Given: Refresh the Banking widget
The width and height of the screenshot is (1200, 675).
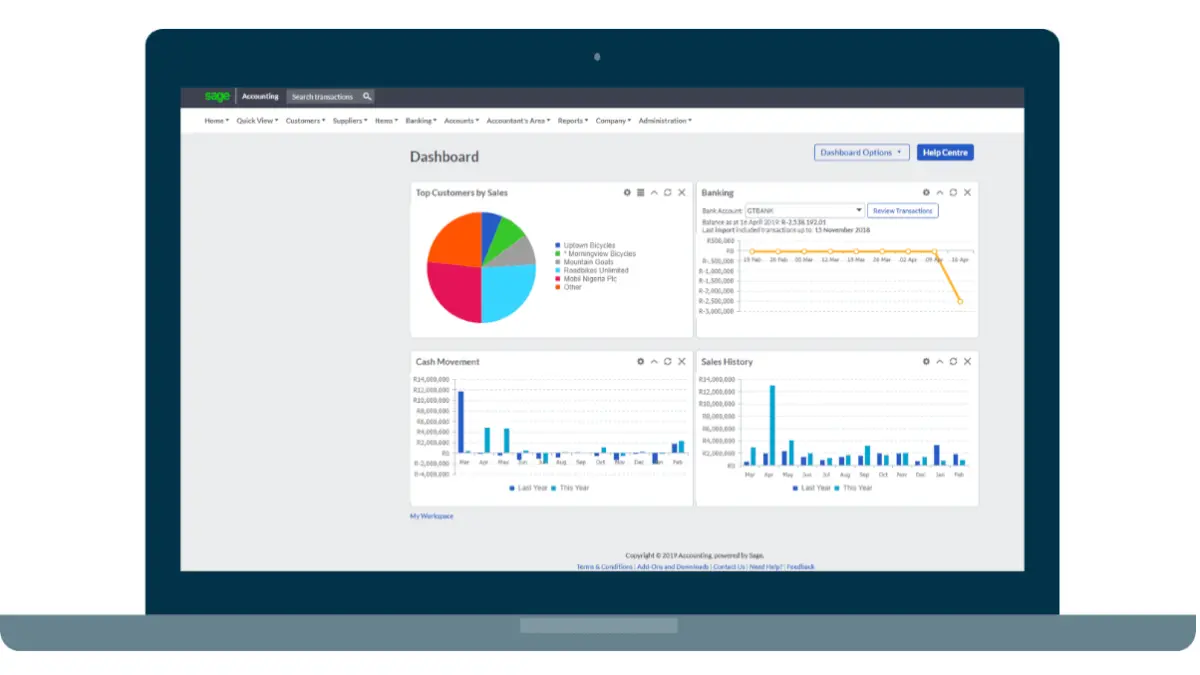Looking at the screenshot, I should (x=953, y=192).
